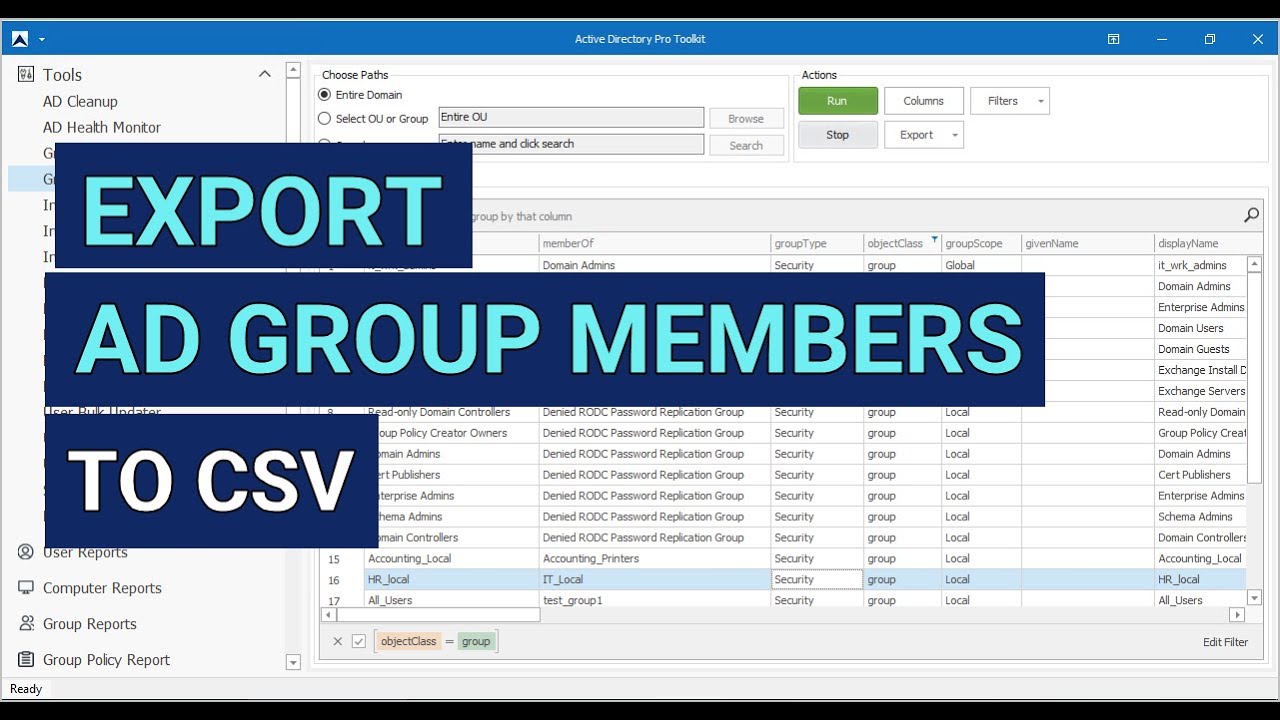Click the Export button
The width and height of the screenshot is (1280, 720).
coord(916,135)
